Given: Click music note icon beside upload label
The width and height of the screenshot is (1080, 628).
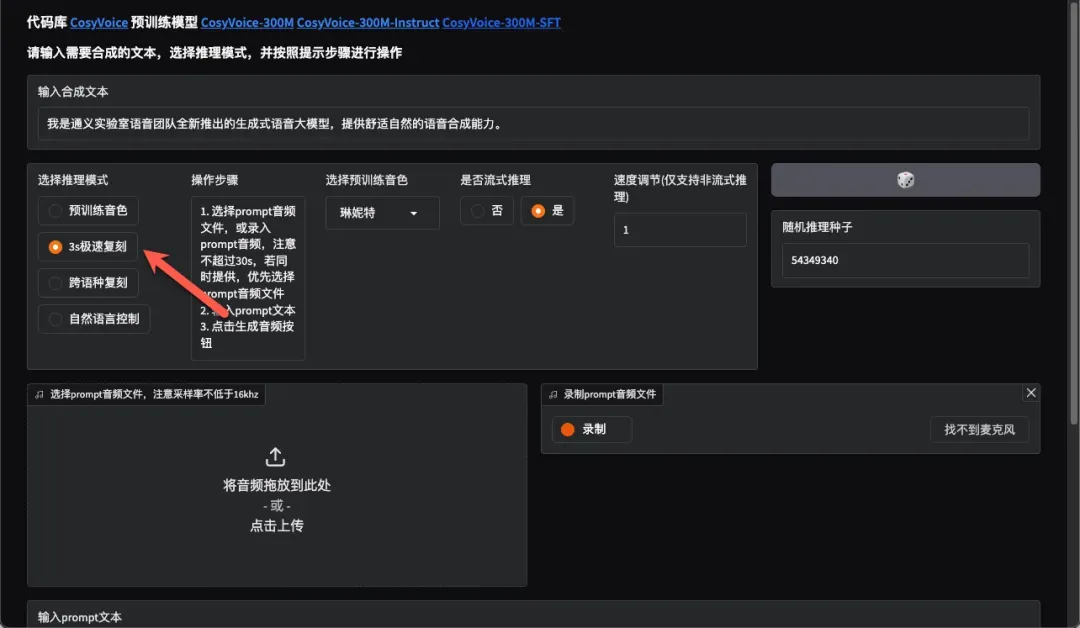Looking at the screenshot, I should (x=39, y=395).
